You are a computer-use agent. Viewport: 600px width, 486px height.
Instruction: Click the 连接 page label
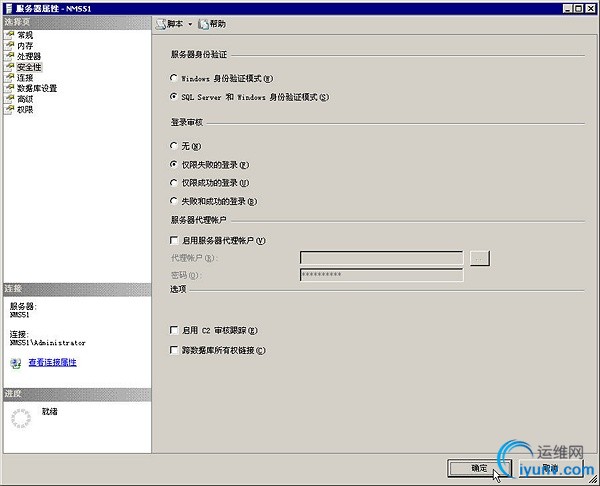click(25, 78)
